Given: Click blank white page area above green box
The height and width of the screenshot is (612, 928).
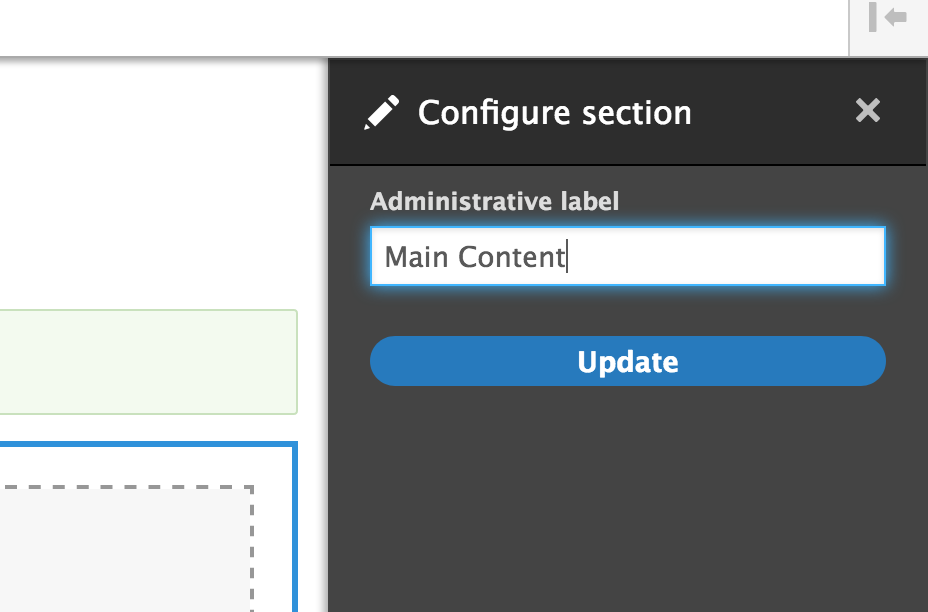Looking at the screenshot, I should pos(160,180).
